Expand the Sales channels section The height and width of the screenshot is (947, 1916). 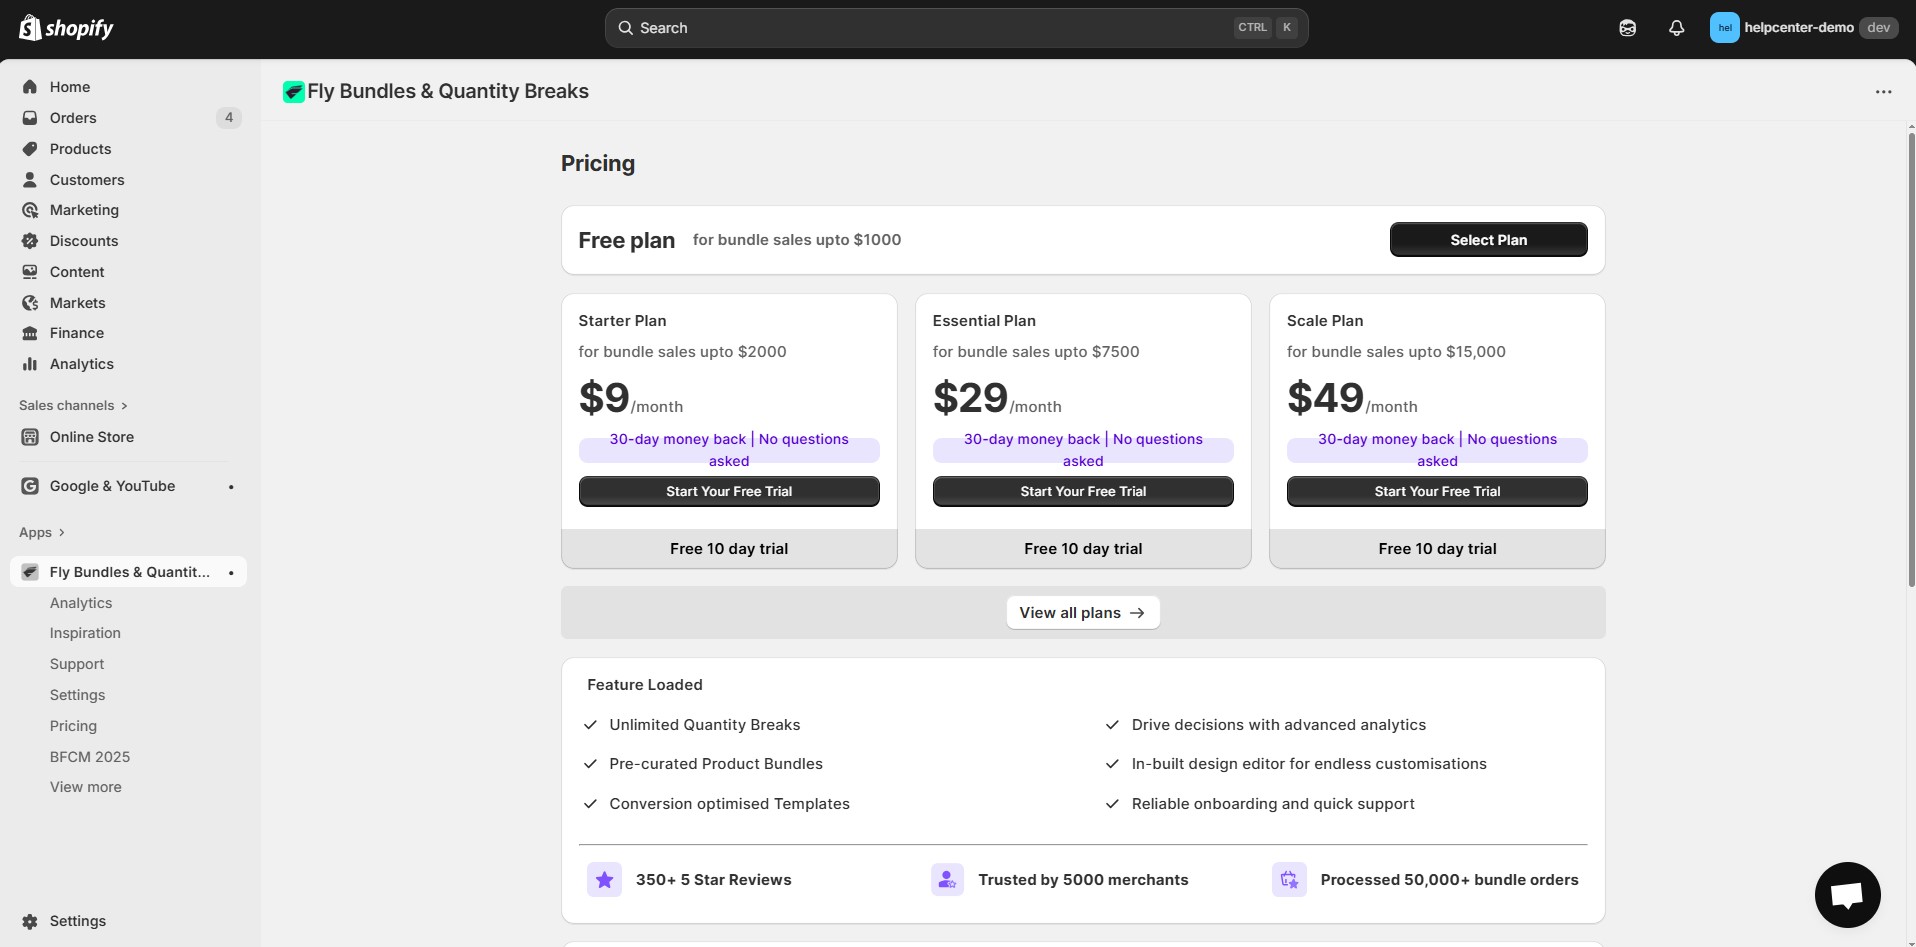pos(73,405)
